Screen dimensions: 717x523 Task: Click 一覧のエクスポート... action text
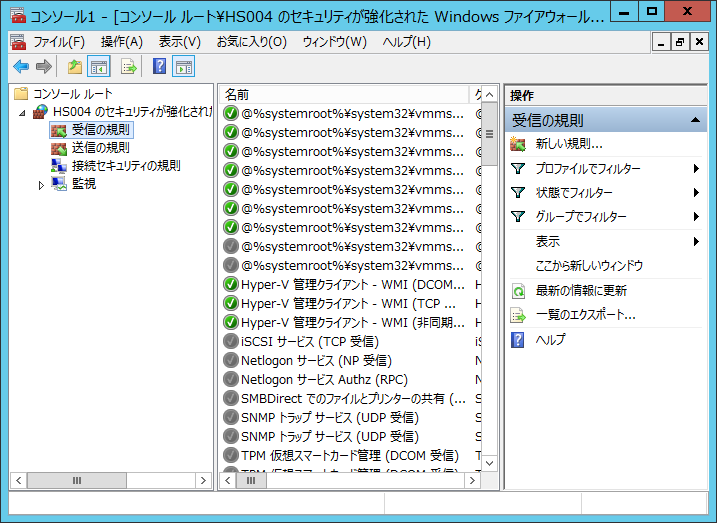click(x=585, y=315)
